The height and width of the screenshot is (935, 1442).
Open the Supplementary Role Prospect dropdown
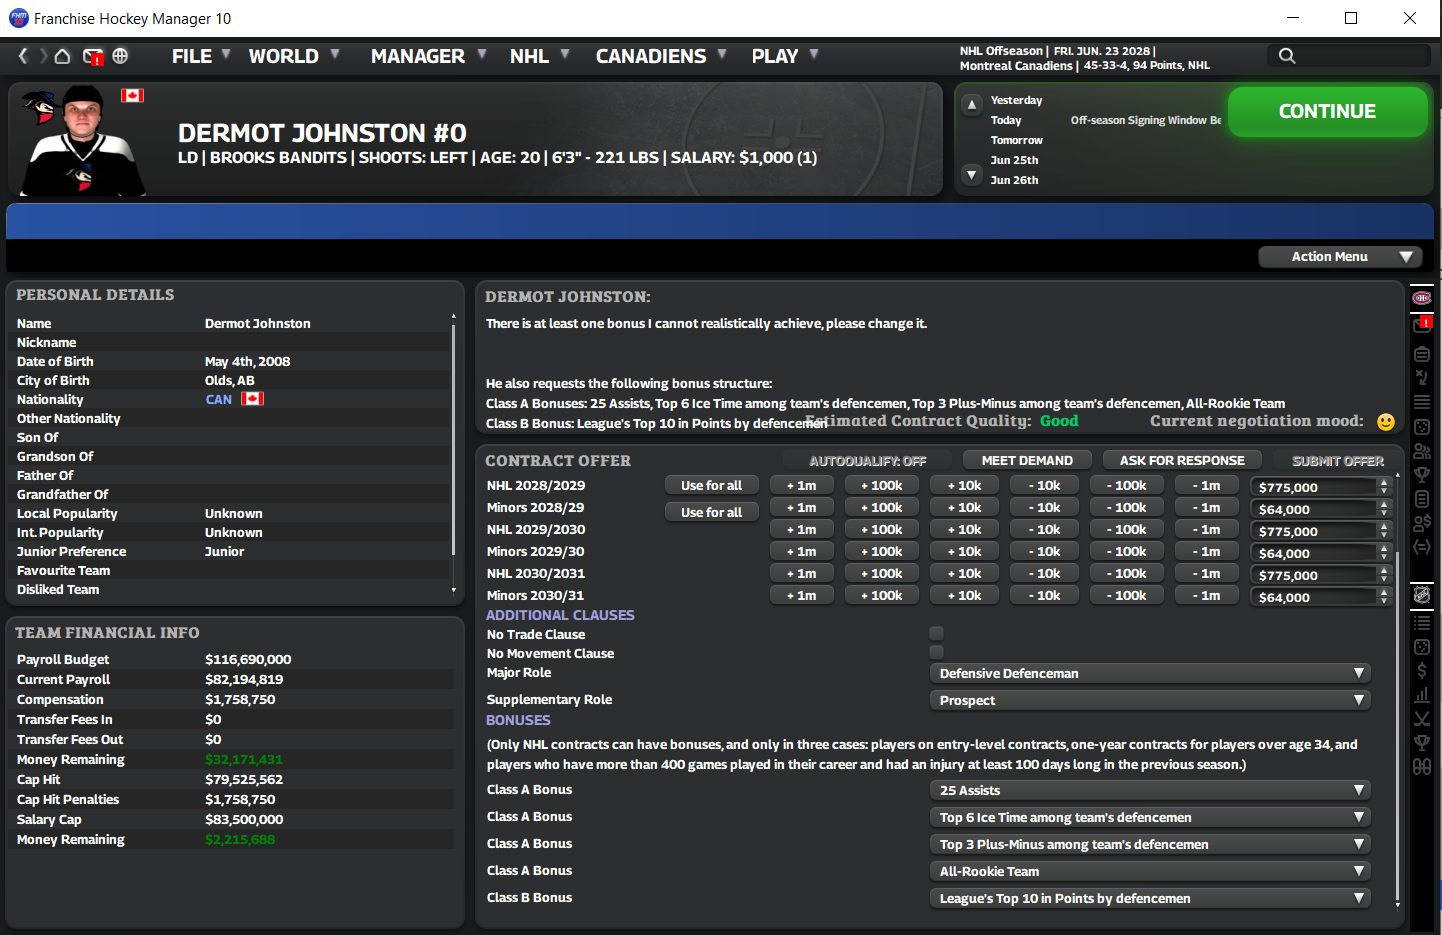point(1150,701)
